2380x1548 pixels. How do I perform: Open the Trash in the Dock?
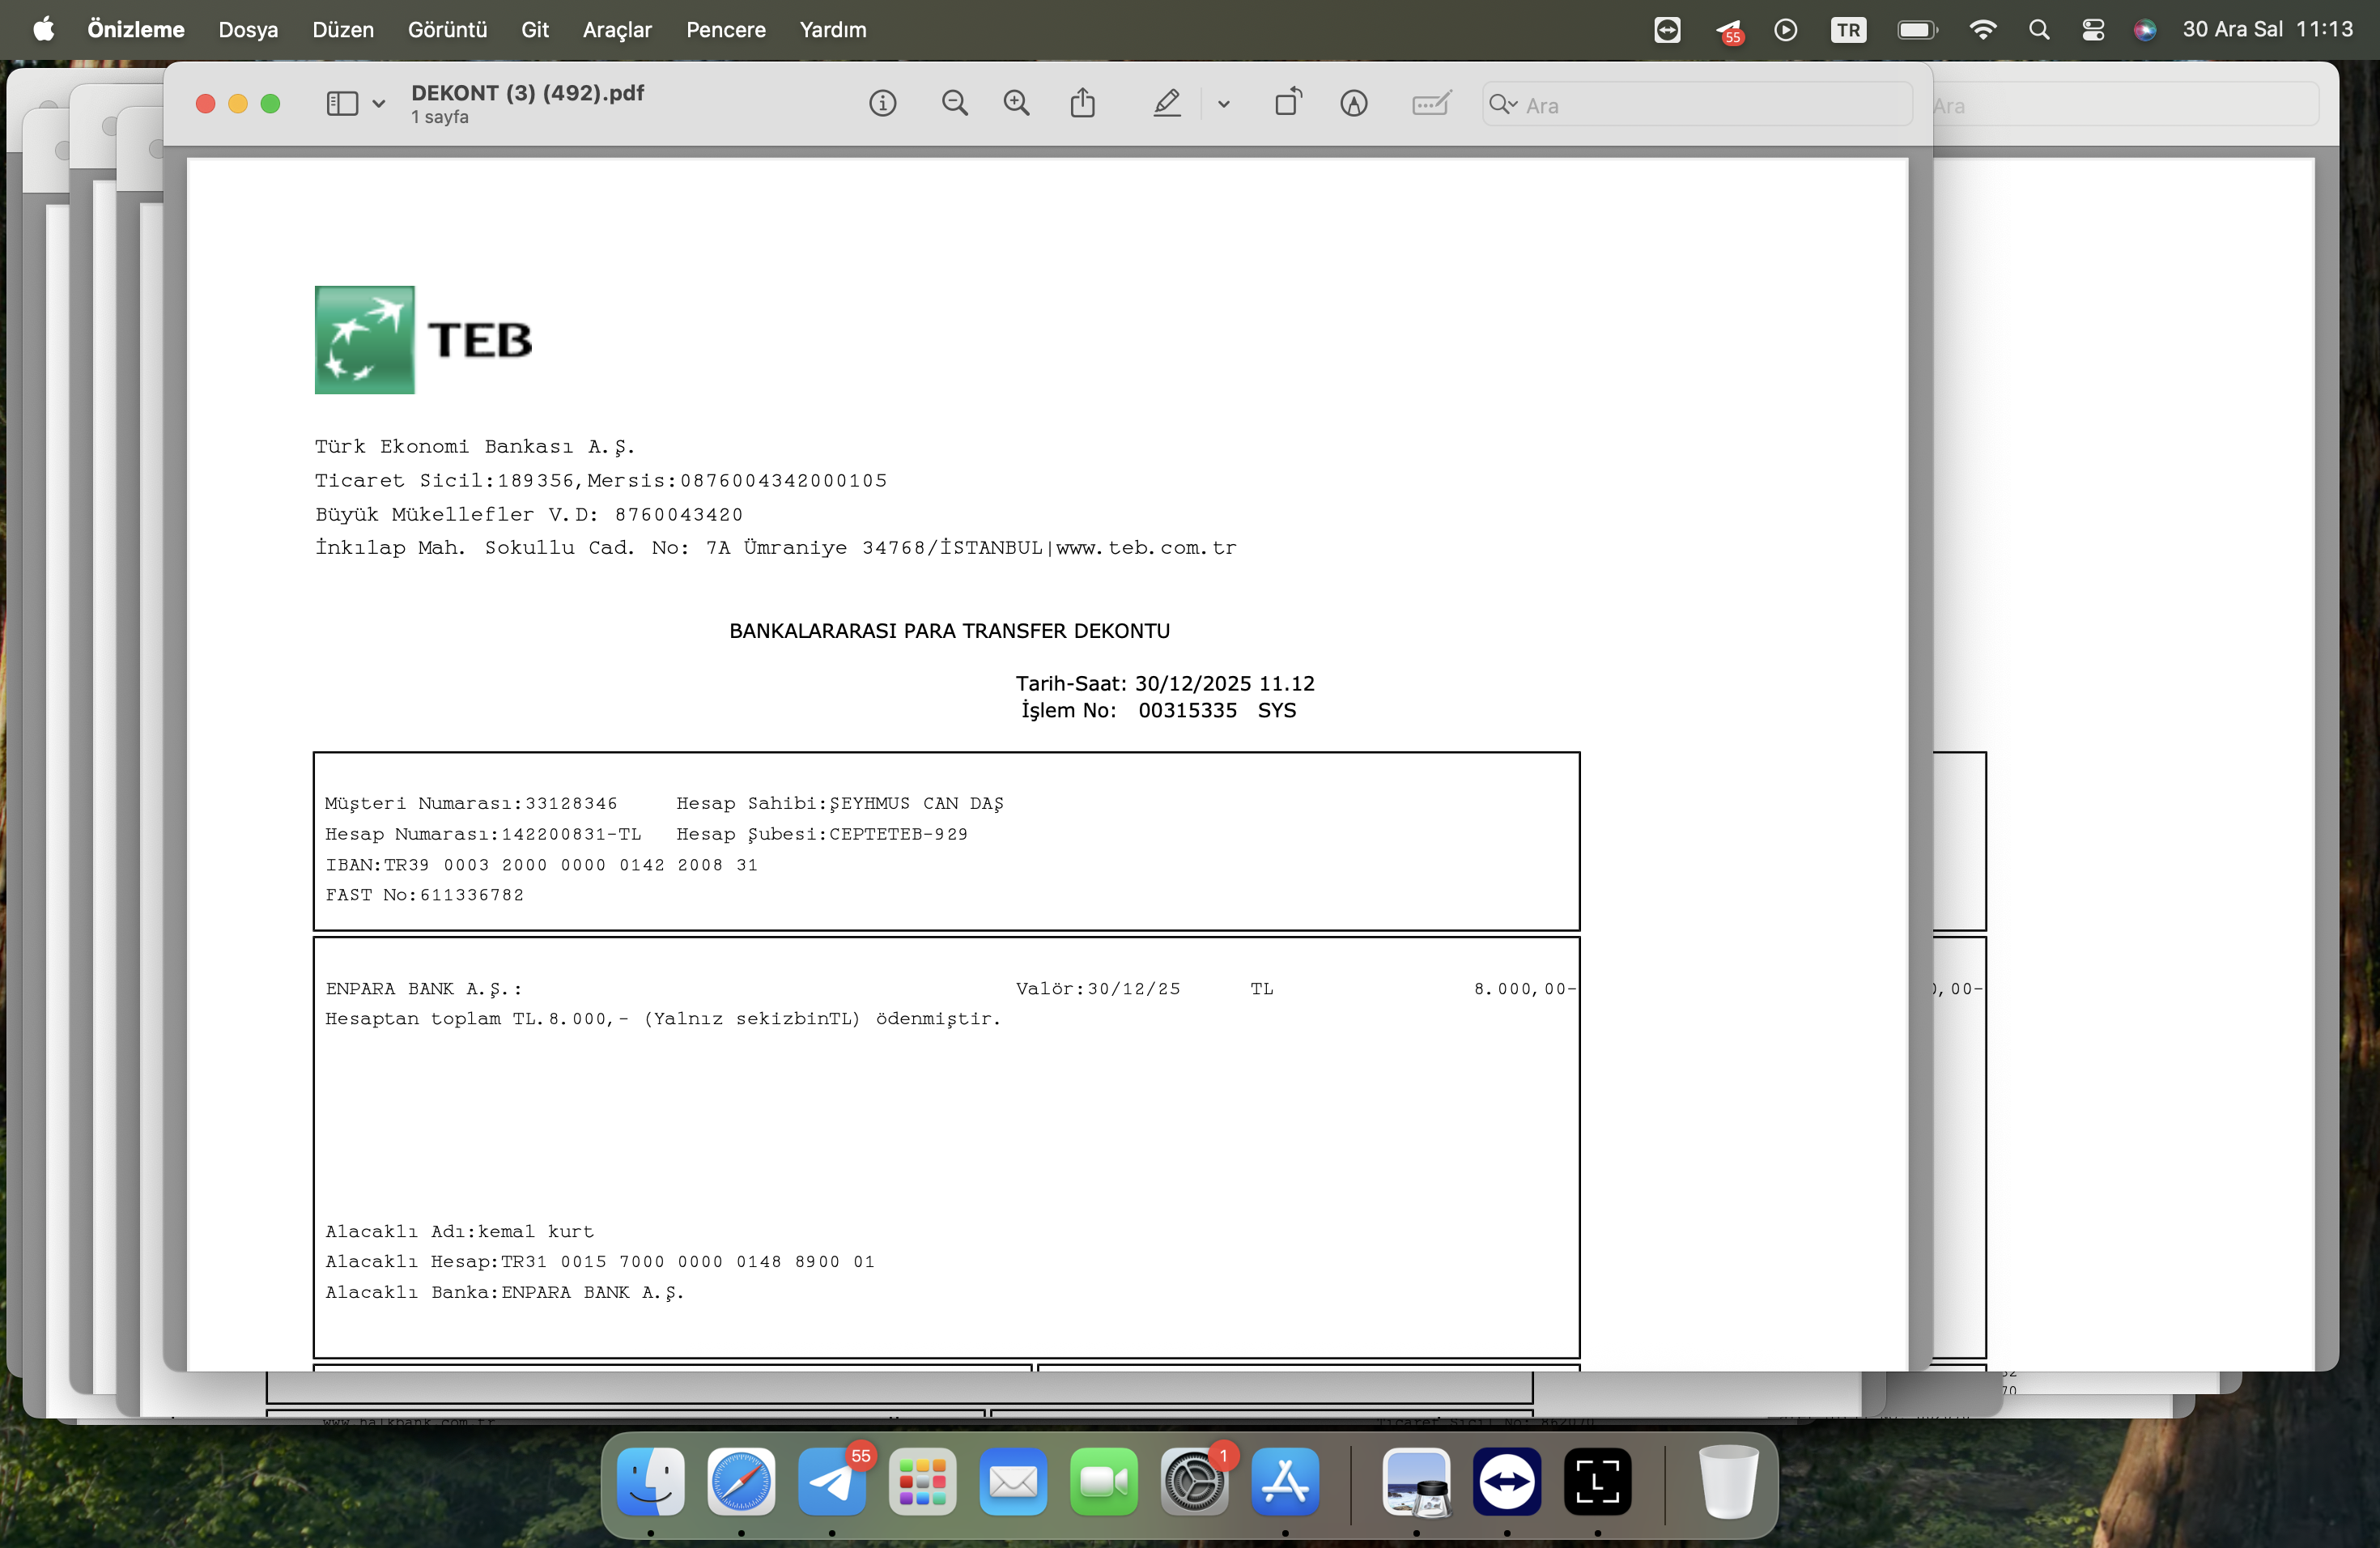1728,1482
